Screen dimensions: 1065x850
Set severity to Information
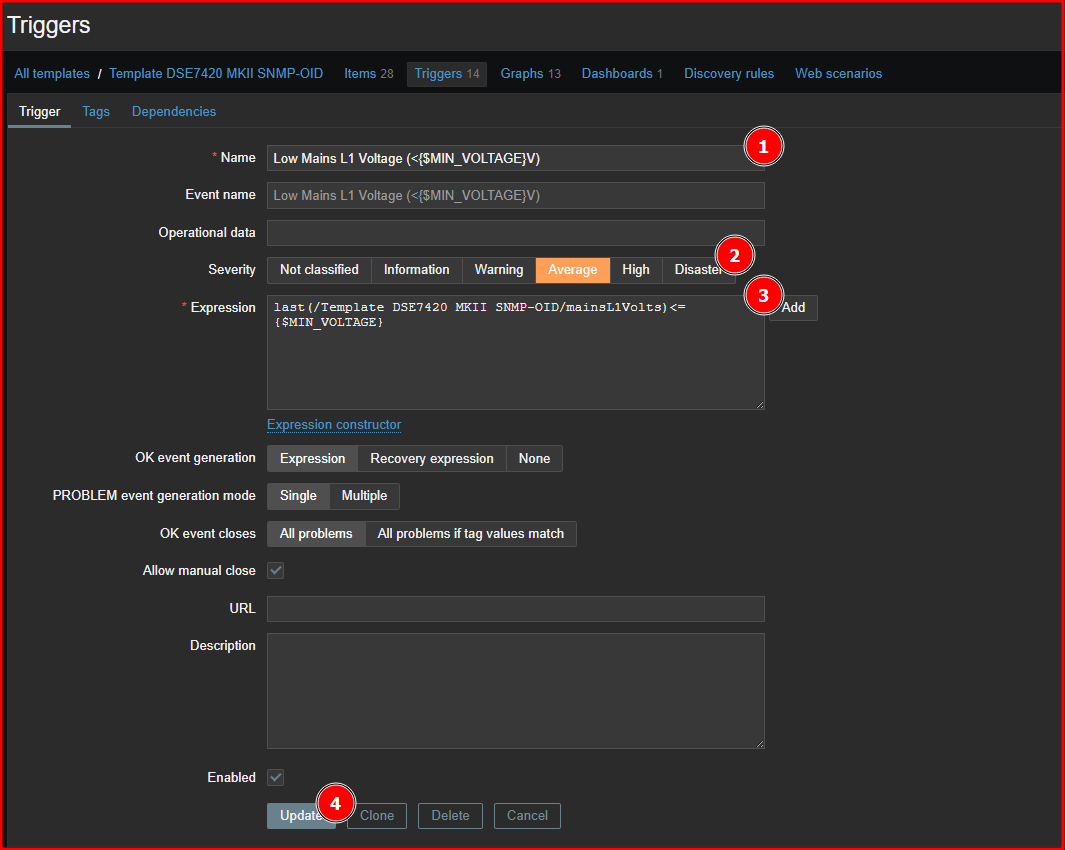click(x=416, y=270)
